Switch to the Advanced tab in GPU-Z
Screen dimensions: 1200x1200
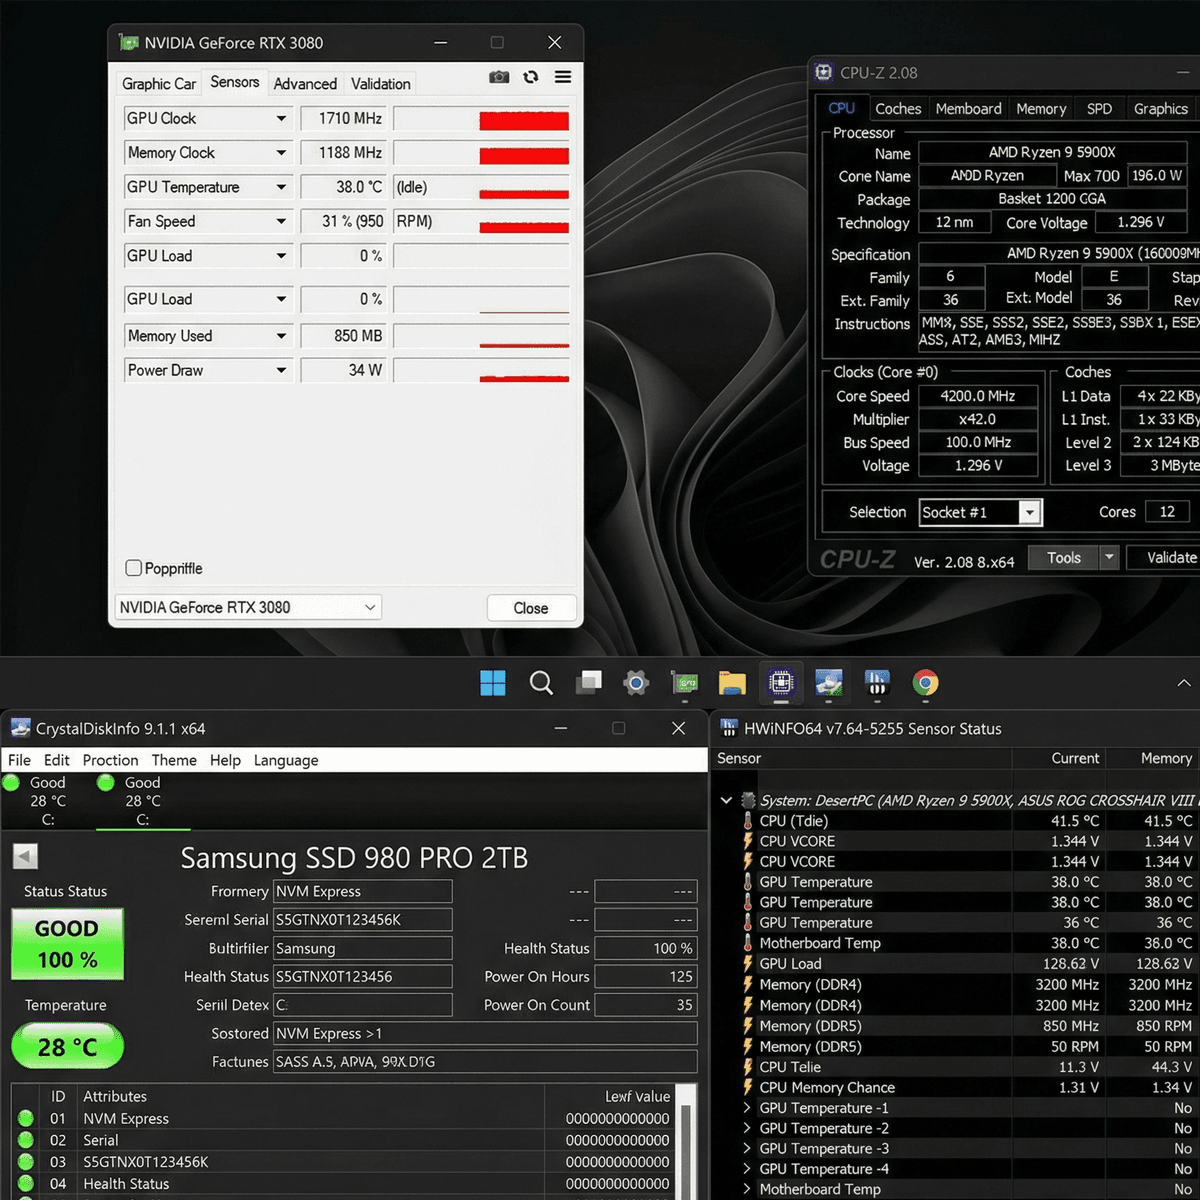[x=305, y=84]
